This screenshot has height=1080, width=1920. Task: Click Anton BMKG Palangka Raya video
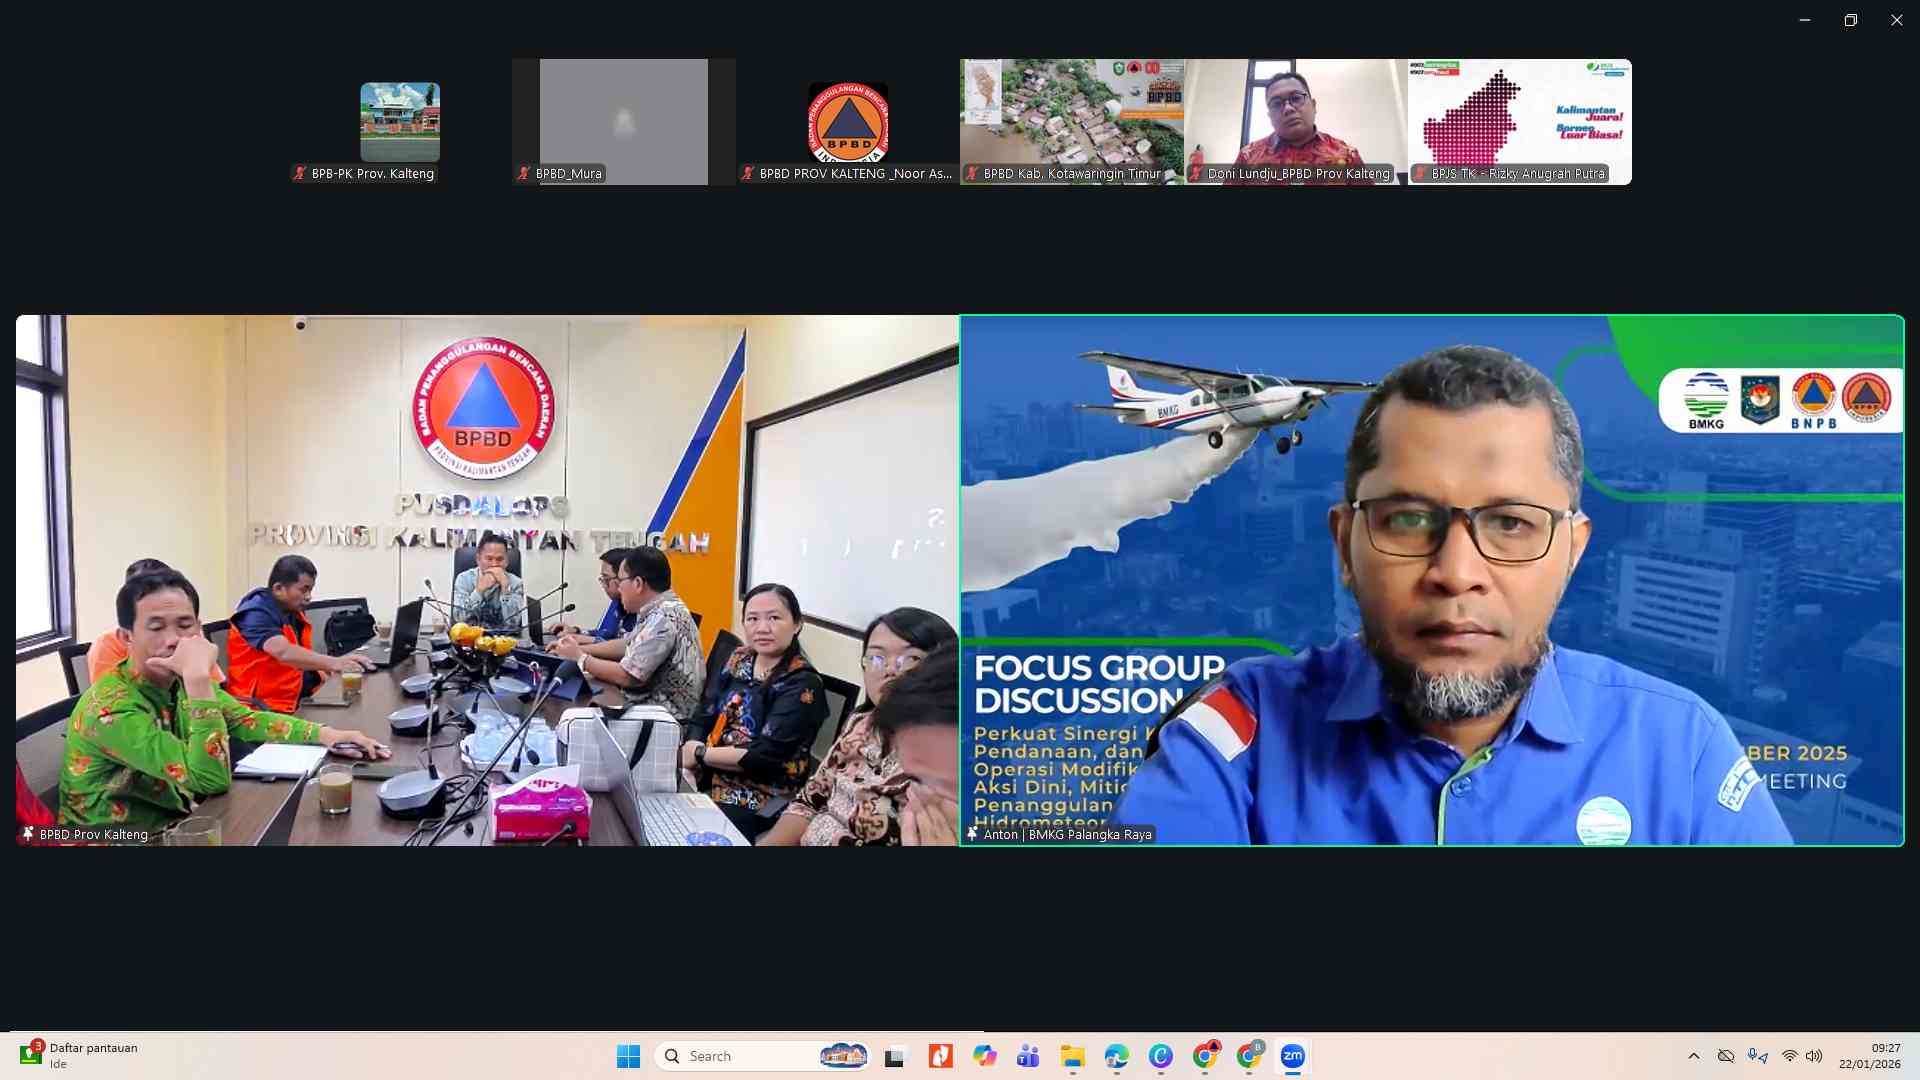(x=1431, y=580)
